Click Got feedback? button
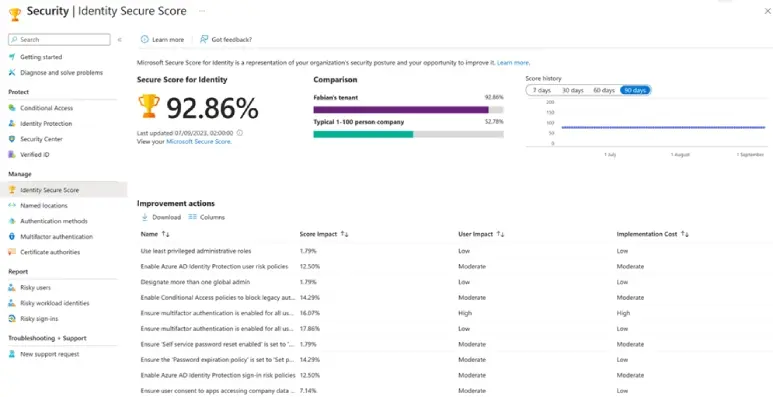 pos(226,39)
